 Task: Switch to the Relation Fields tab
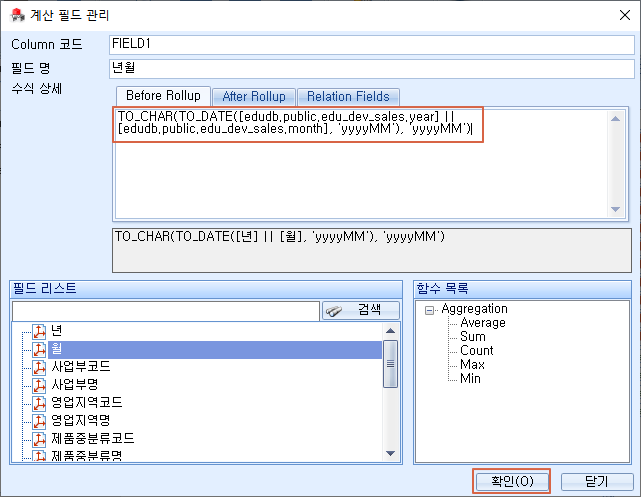click(x=348, y=97)
